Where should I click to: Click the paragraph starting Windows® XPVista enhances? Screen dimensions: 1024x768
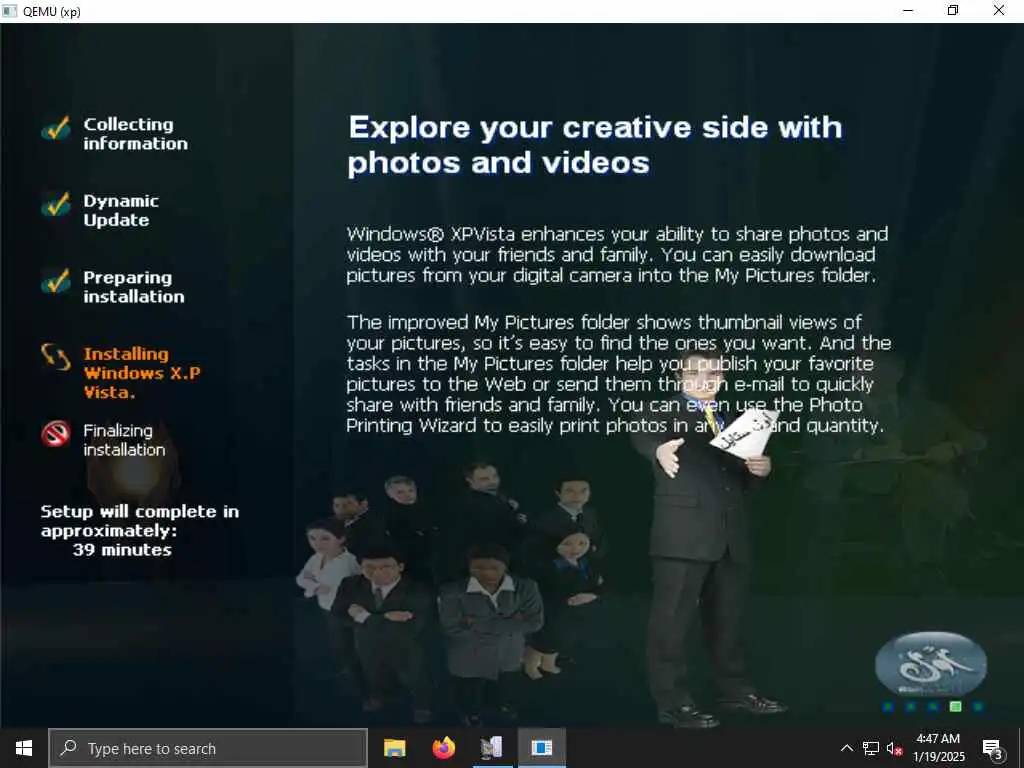[x=617, y=255]
